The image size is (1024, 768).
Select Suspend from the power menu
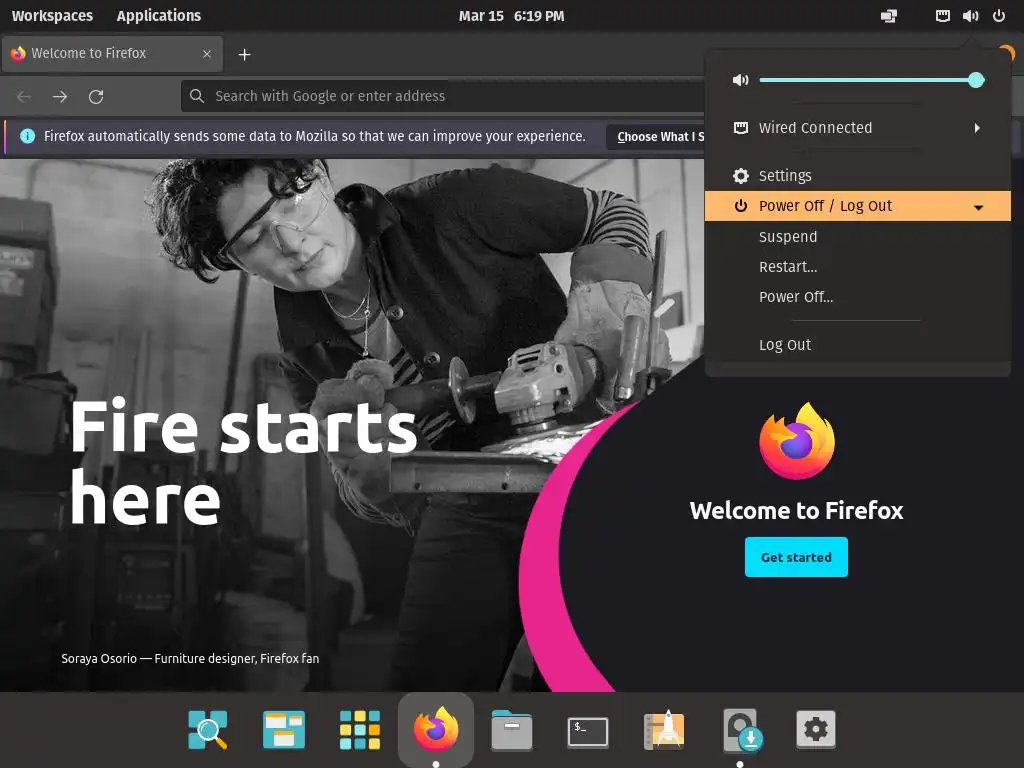[x=857, y=236]
